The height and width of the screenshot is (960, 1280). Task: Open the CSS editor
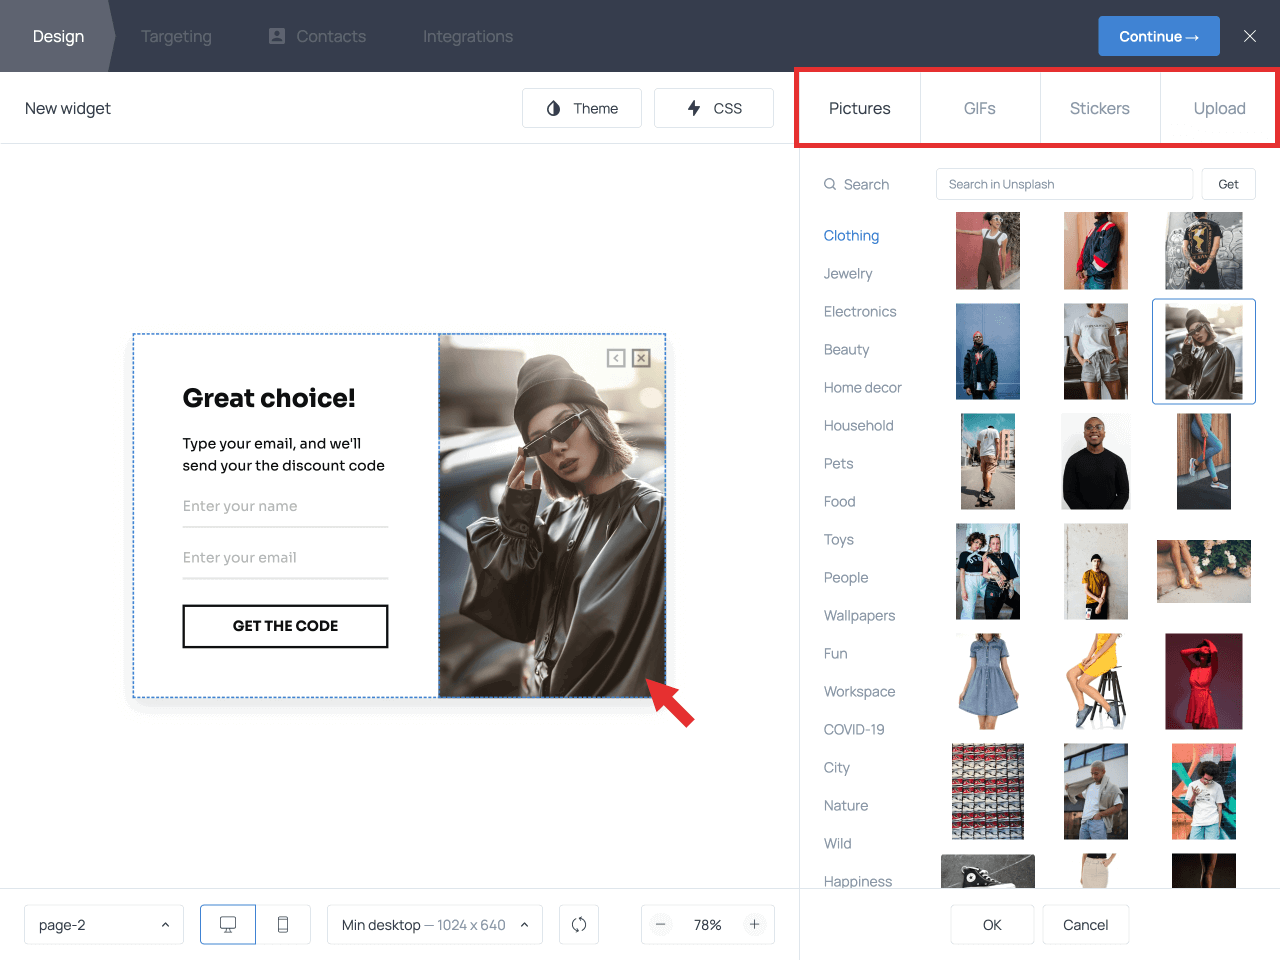coord(714,108)
